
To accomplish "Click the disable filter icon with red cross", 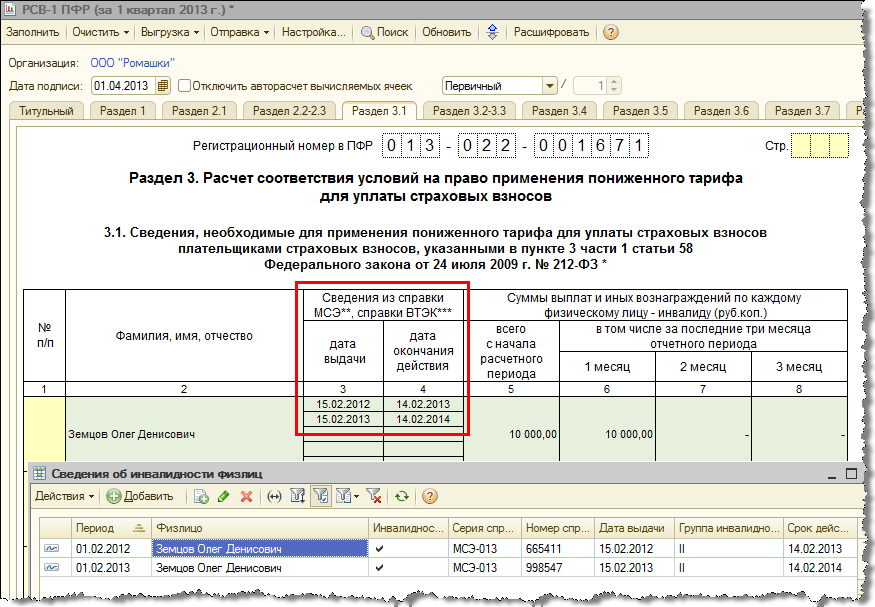I will pos(374,496).
